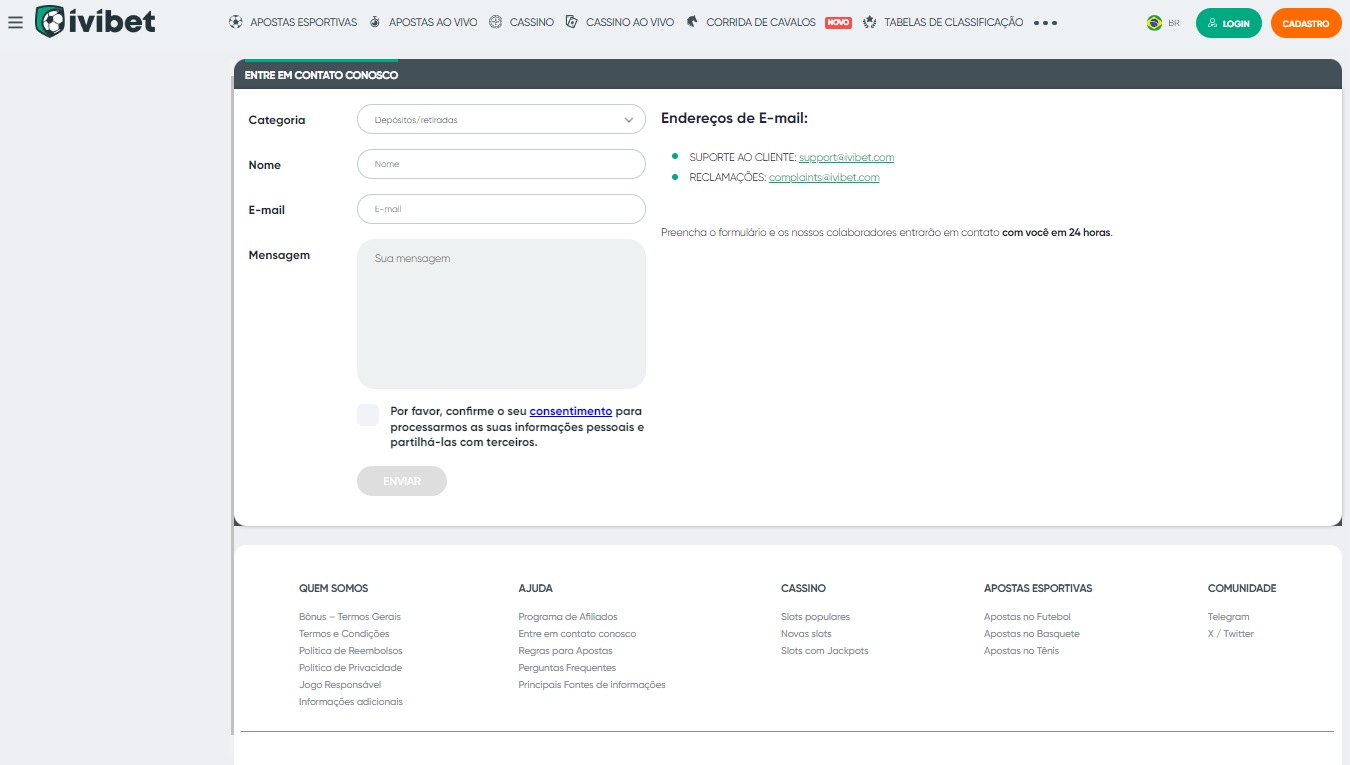Go to Apostas ao Vivo
Image resolution: width=1350 pixels, height=765 pixels.
[433, 22]
